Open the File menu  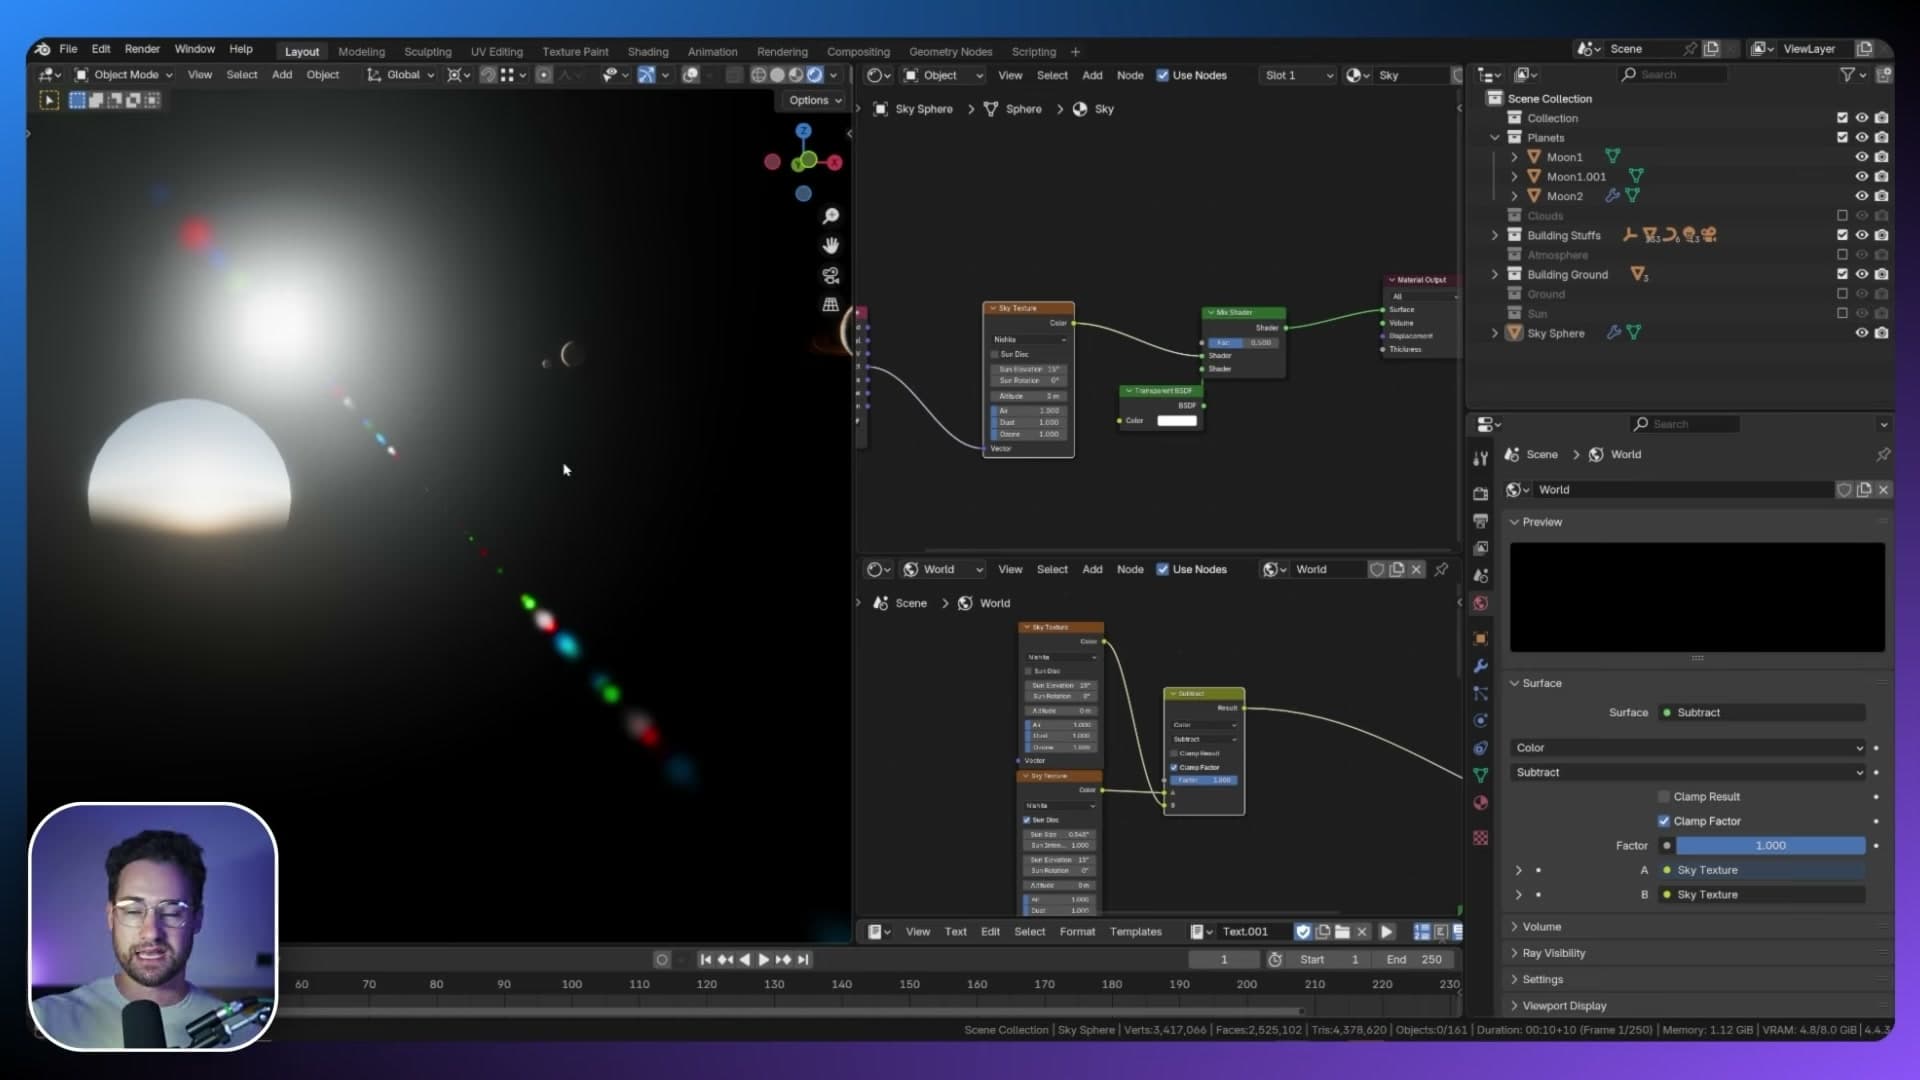[68, 49]
